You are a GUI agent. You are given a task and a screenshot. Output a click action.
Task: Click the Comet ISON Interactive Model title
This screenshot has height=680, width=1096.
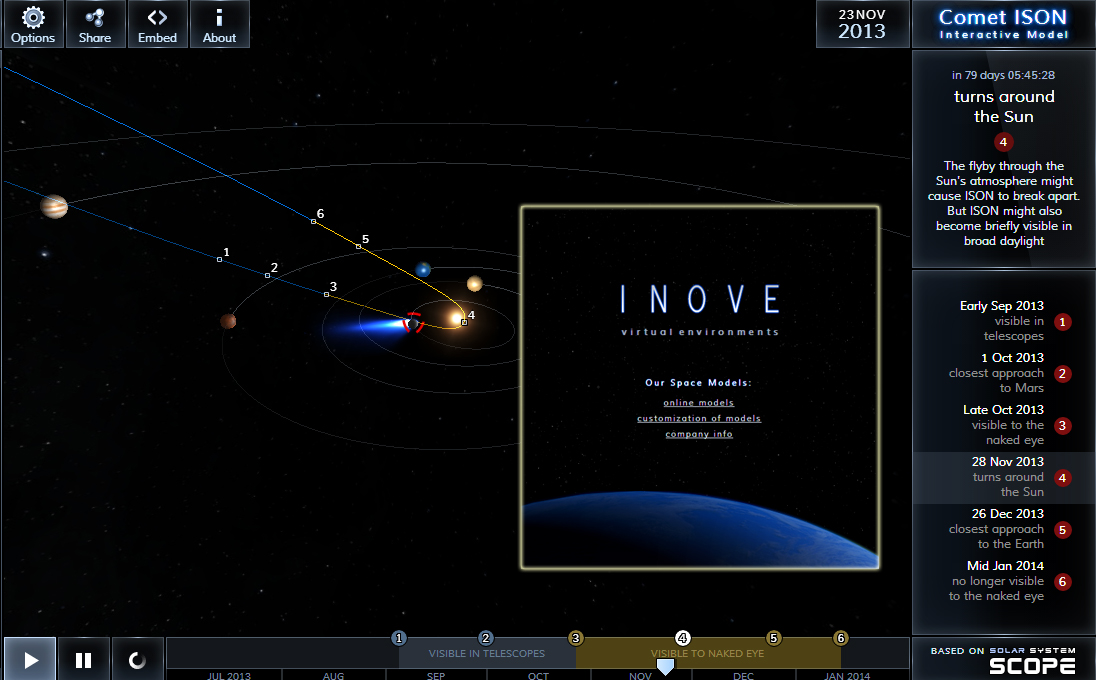pos(1003,24)
